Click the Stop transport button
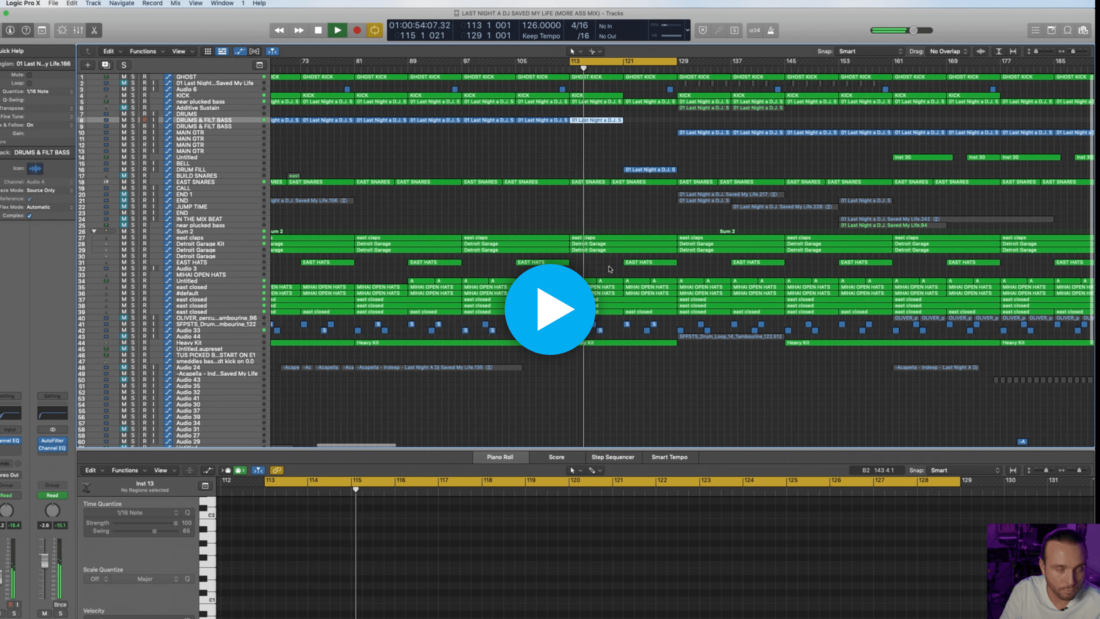Viewport: 1100px width, 619px height. pos(318,30)
